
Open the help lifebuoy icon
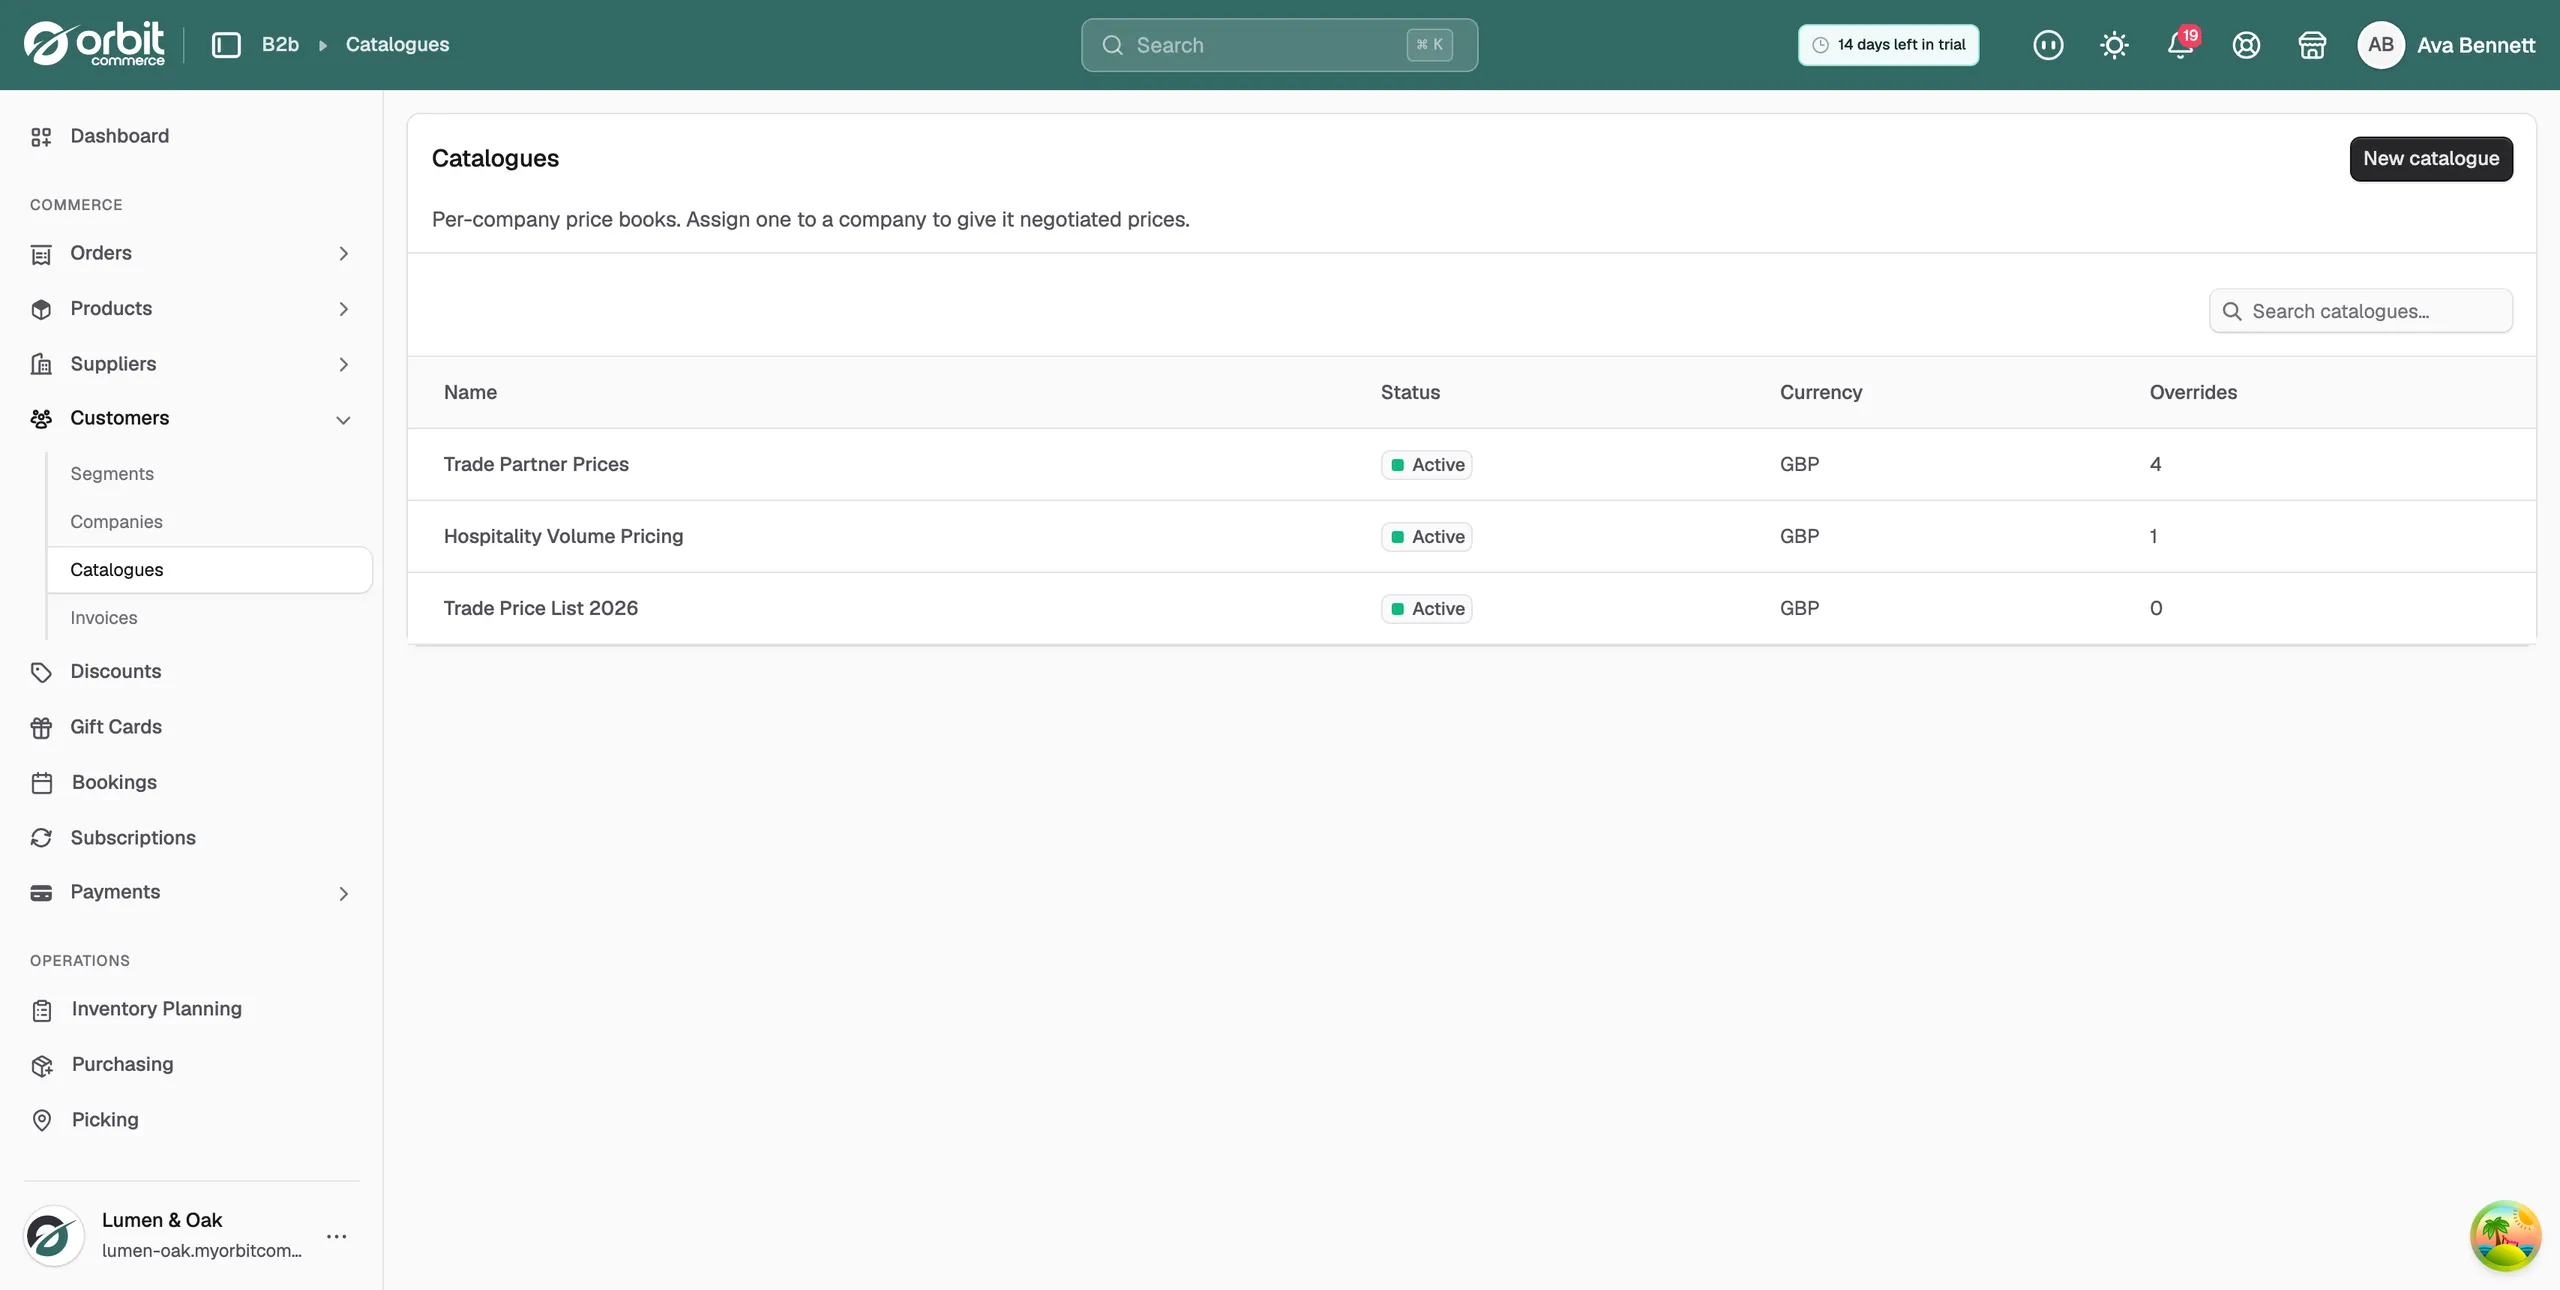[2246, 45]
